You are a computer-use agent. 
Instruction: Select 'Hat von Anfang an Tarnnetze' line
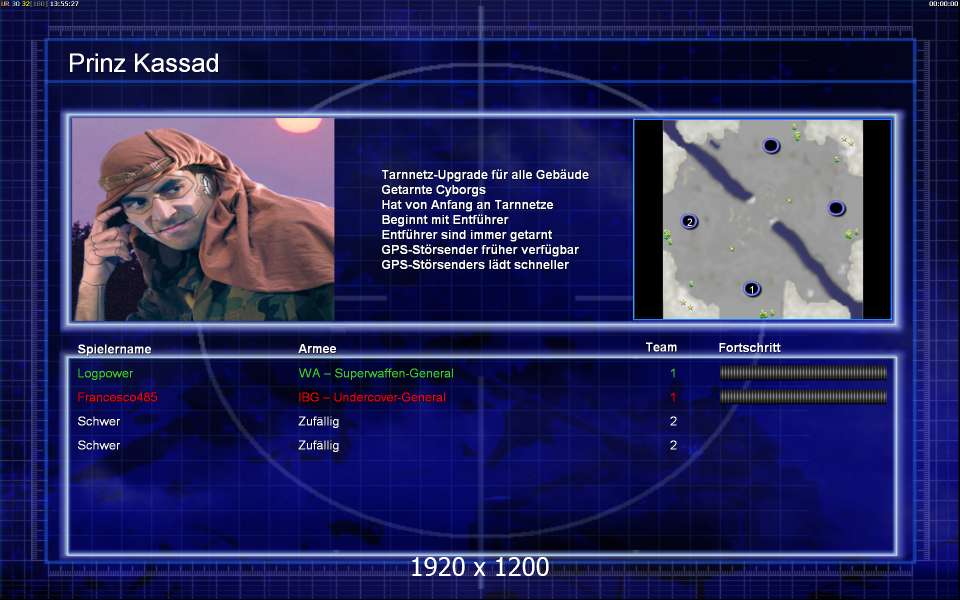[x=467, y=204]
